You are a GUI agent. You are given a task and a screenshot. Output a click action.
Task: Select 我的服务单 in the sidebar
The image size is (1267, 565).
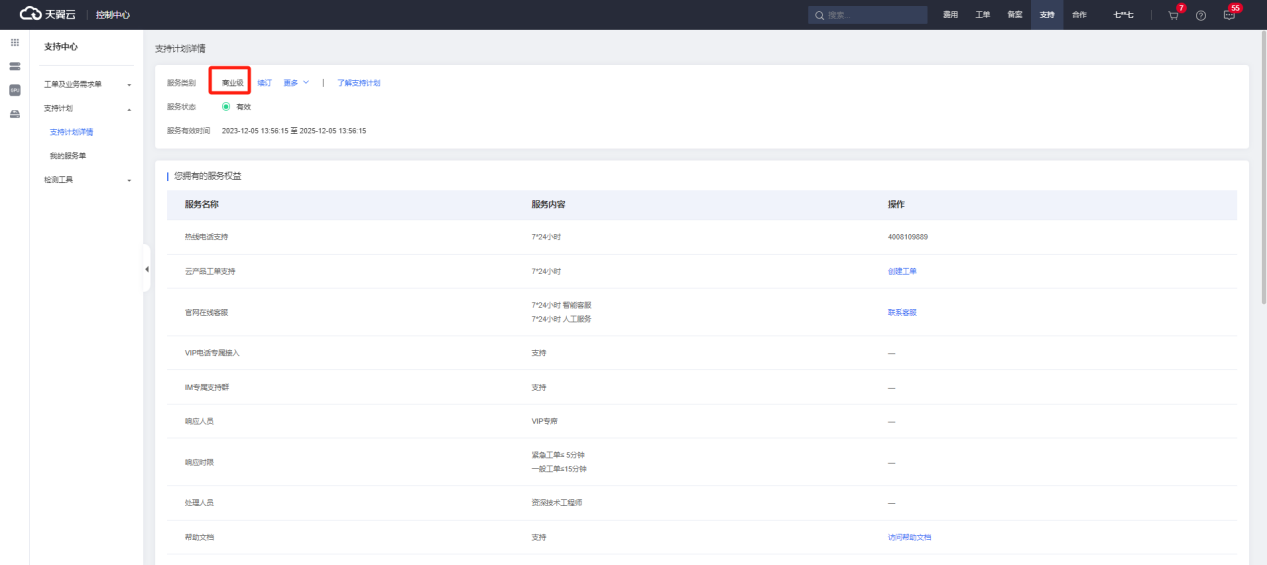(68, 155)
